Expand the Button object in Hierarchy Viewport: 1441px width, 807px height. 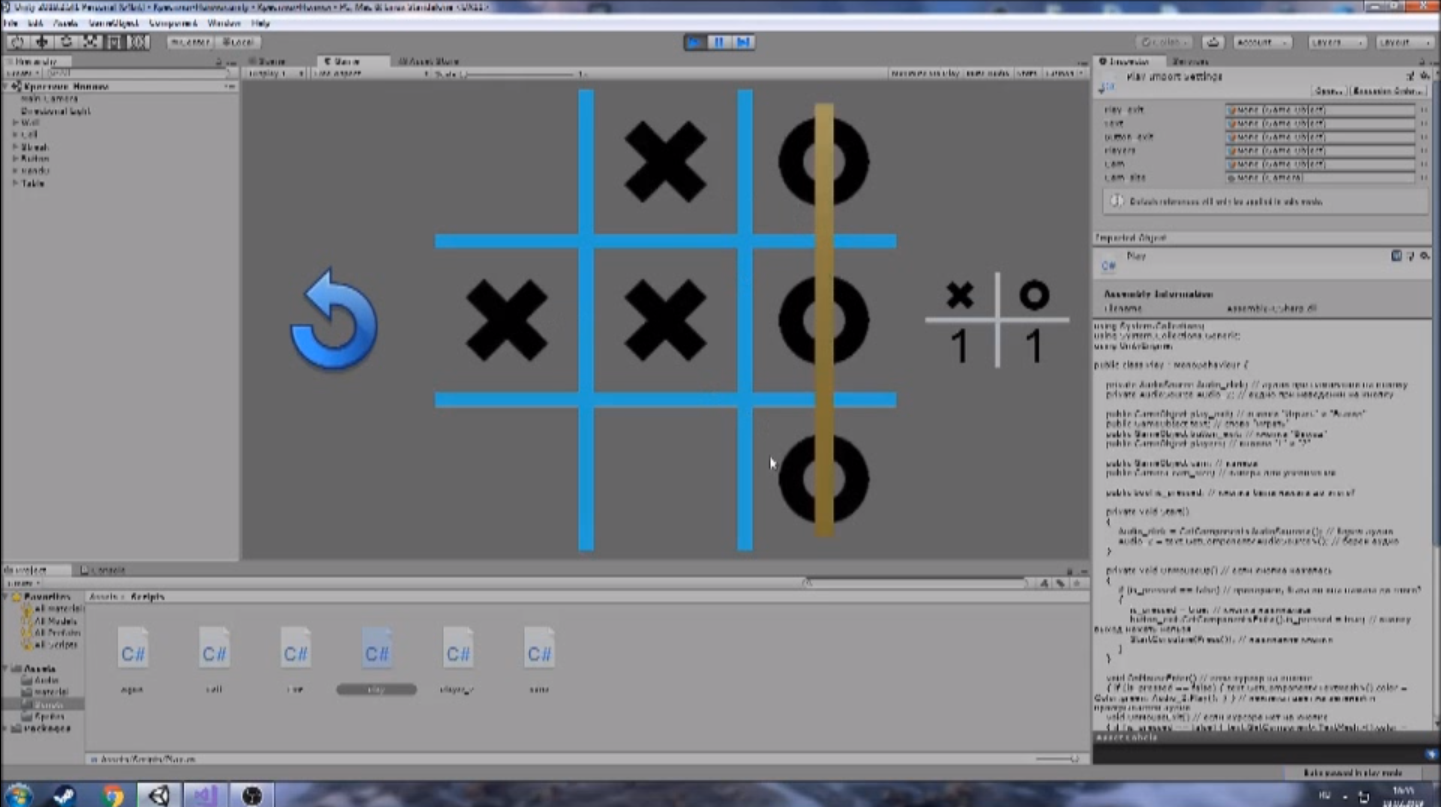pyautogui.click(x=15, y=159)
